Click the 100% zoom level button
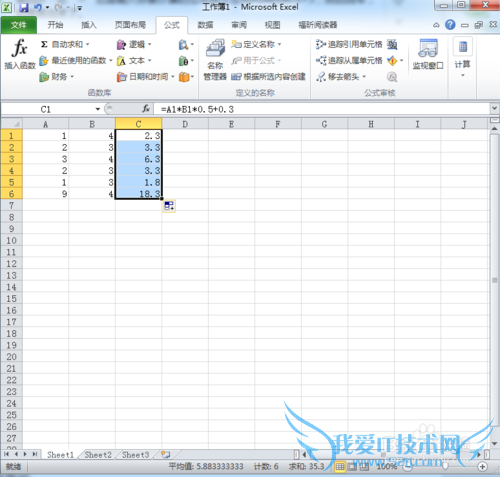The image size is (500, 477). 387,466
